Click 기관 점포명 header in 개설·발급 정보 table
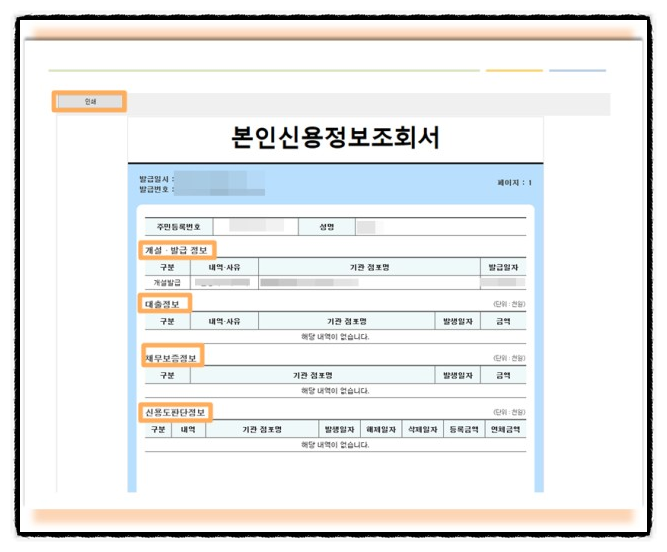 coord(369,267)
